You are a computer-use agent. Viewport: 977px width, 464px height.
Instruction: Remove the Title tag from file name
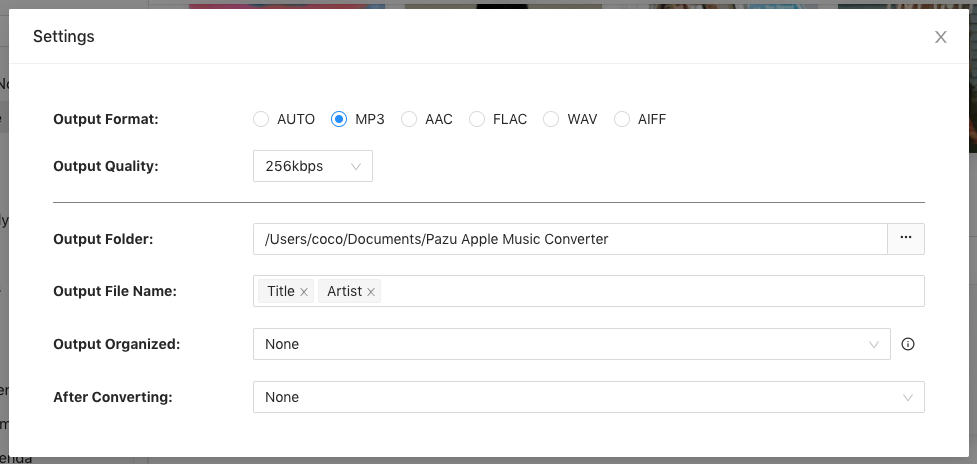click(x=304, y=292)
